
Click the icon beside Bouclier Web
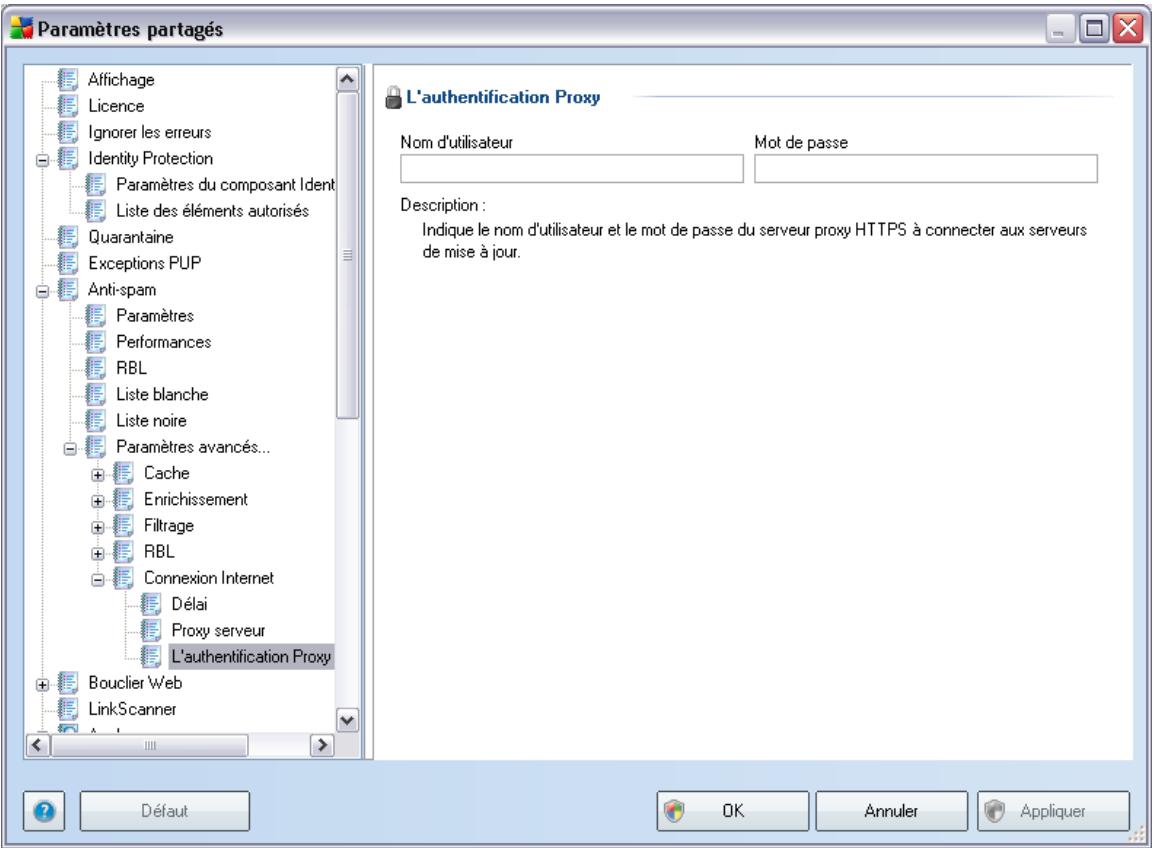pos(67,683)
